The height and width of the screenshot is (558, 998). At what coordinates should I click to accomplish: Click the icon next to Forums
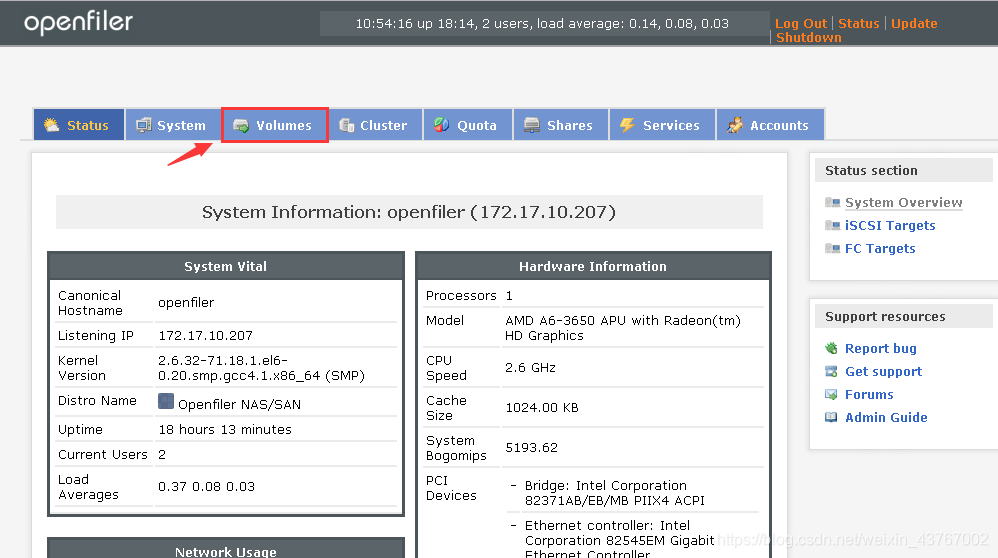831,394
